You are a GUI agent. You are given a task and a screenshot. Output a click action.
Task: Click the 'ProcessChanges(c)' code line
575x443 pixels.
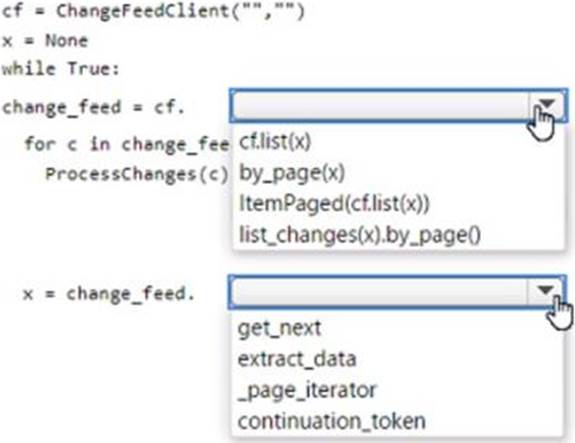click(x=137, y=174)
